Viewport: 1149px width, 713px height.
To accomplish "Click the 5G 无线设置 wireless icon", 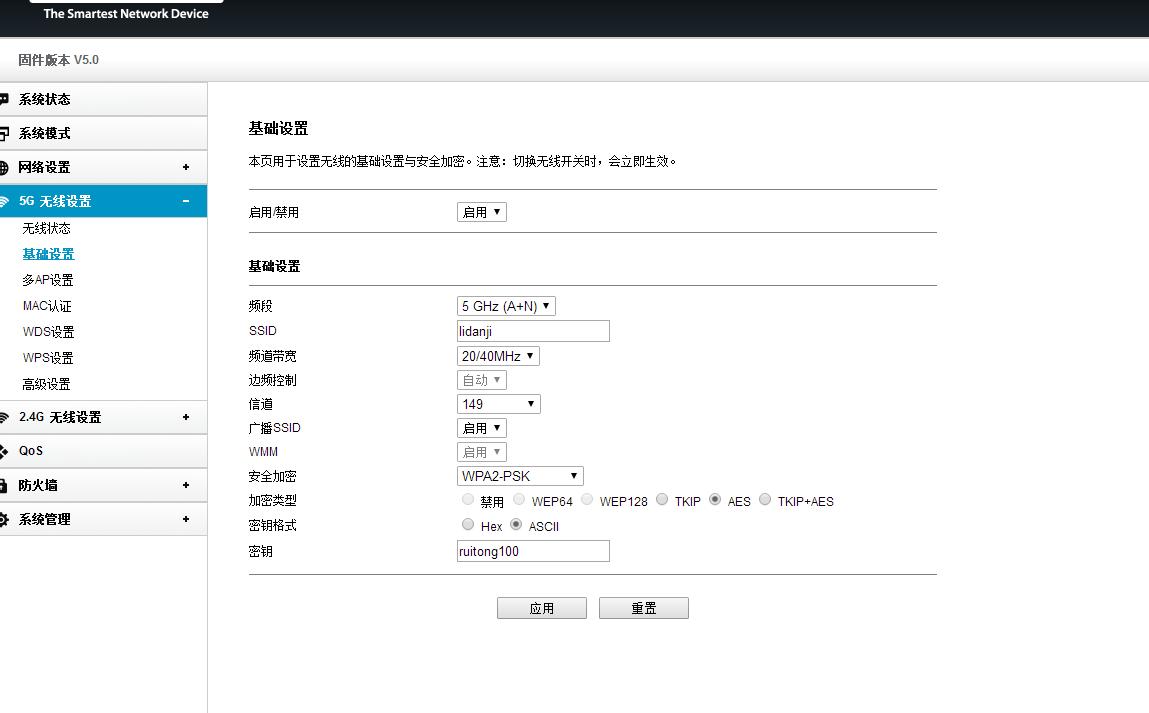I will click(x=8, y=201).
